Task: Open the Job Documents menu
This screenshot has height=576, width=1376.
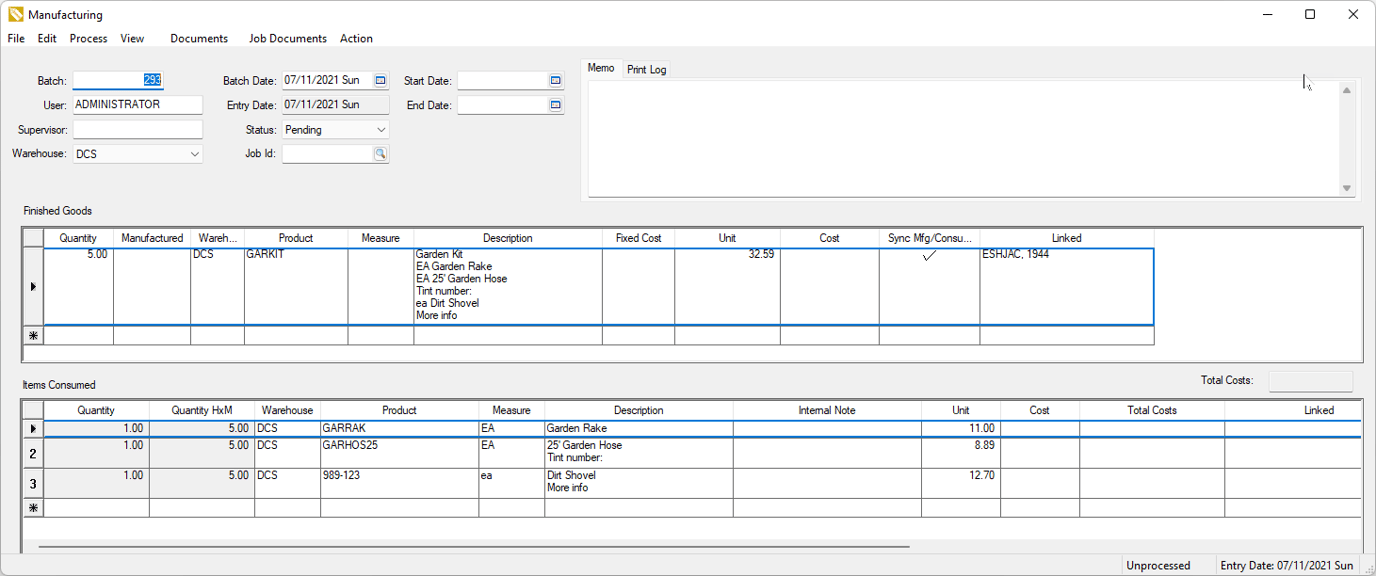Action: click(x=287, y=38)
